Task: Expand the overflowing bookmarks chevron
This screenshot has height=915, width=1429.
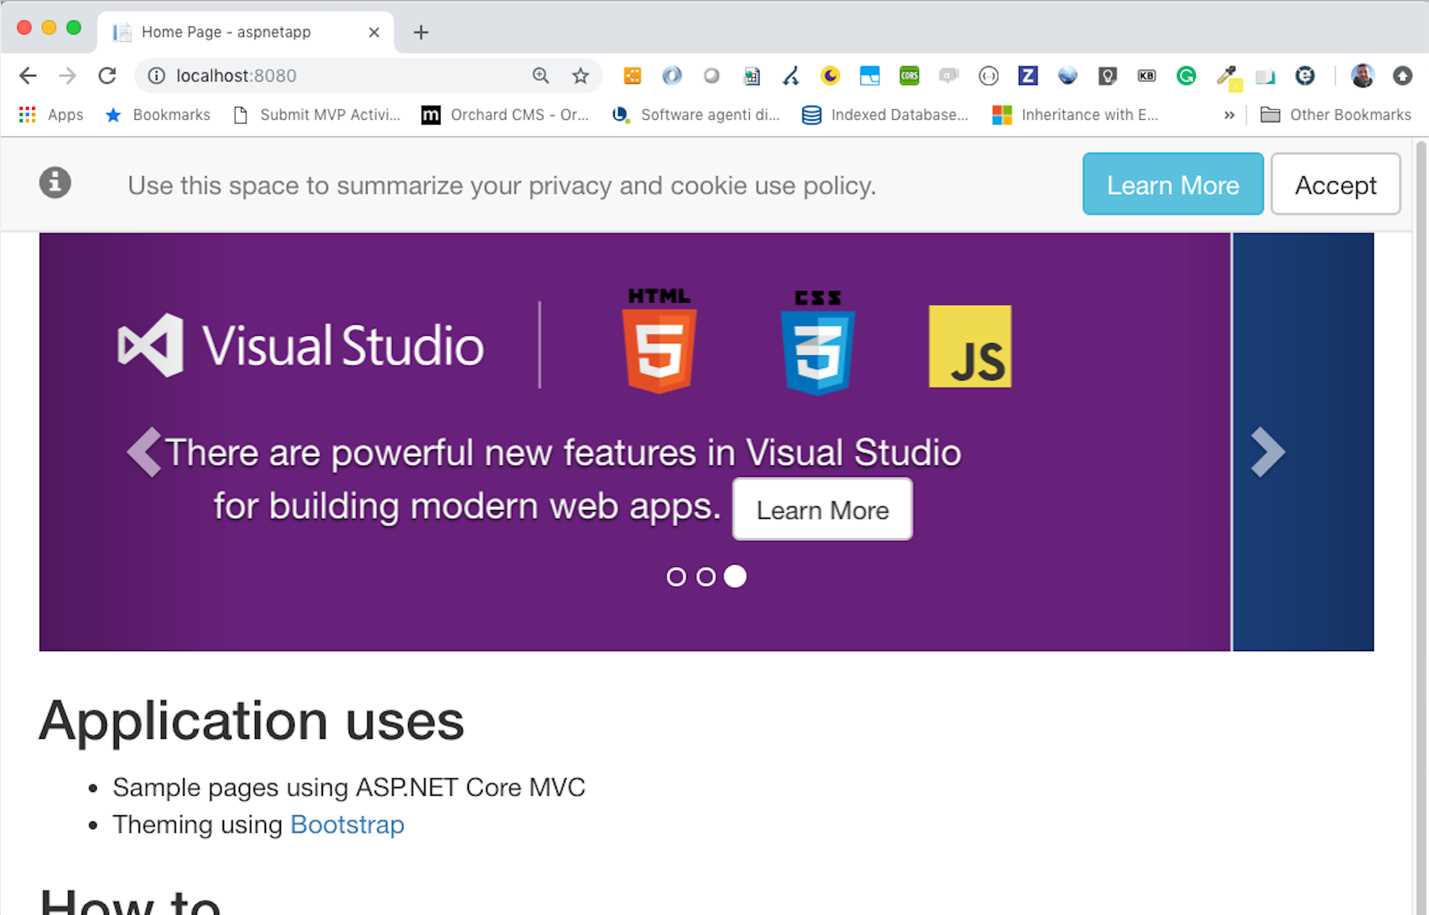Action: pos(1229,114)
